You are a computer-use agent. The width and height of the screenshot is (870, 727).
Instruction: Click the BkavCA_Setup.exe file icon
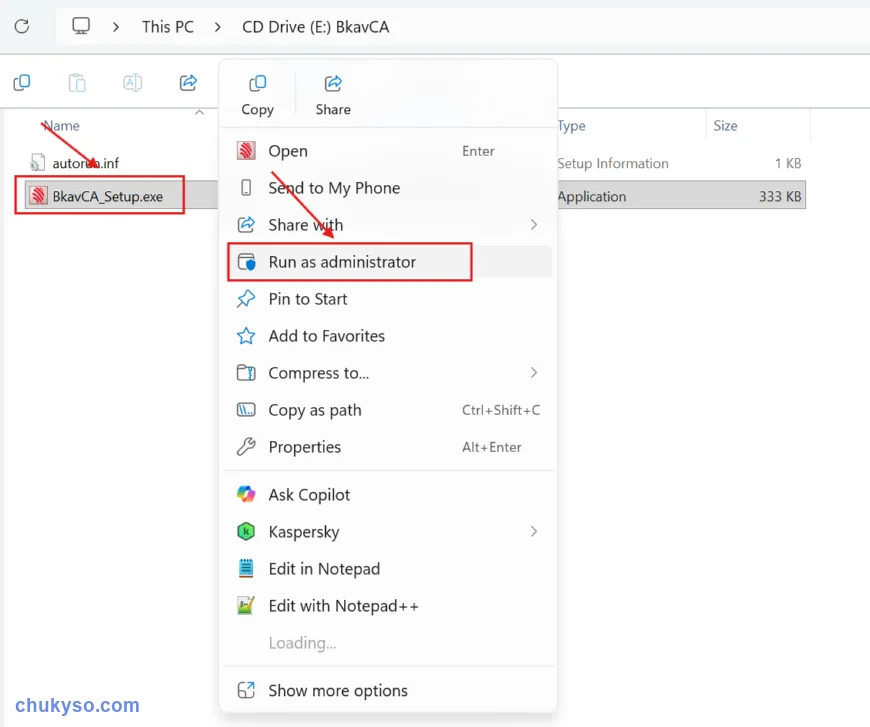38,195
